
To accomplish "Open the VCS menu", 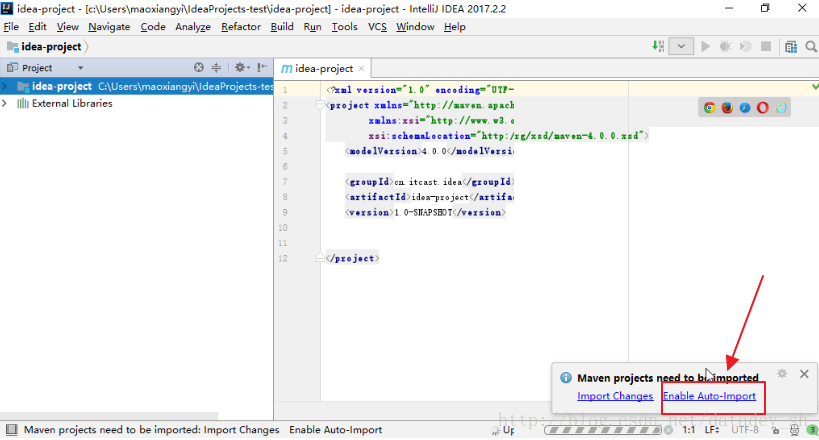I will [377, 27].
